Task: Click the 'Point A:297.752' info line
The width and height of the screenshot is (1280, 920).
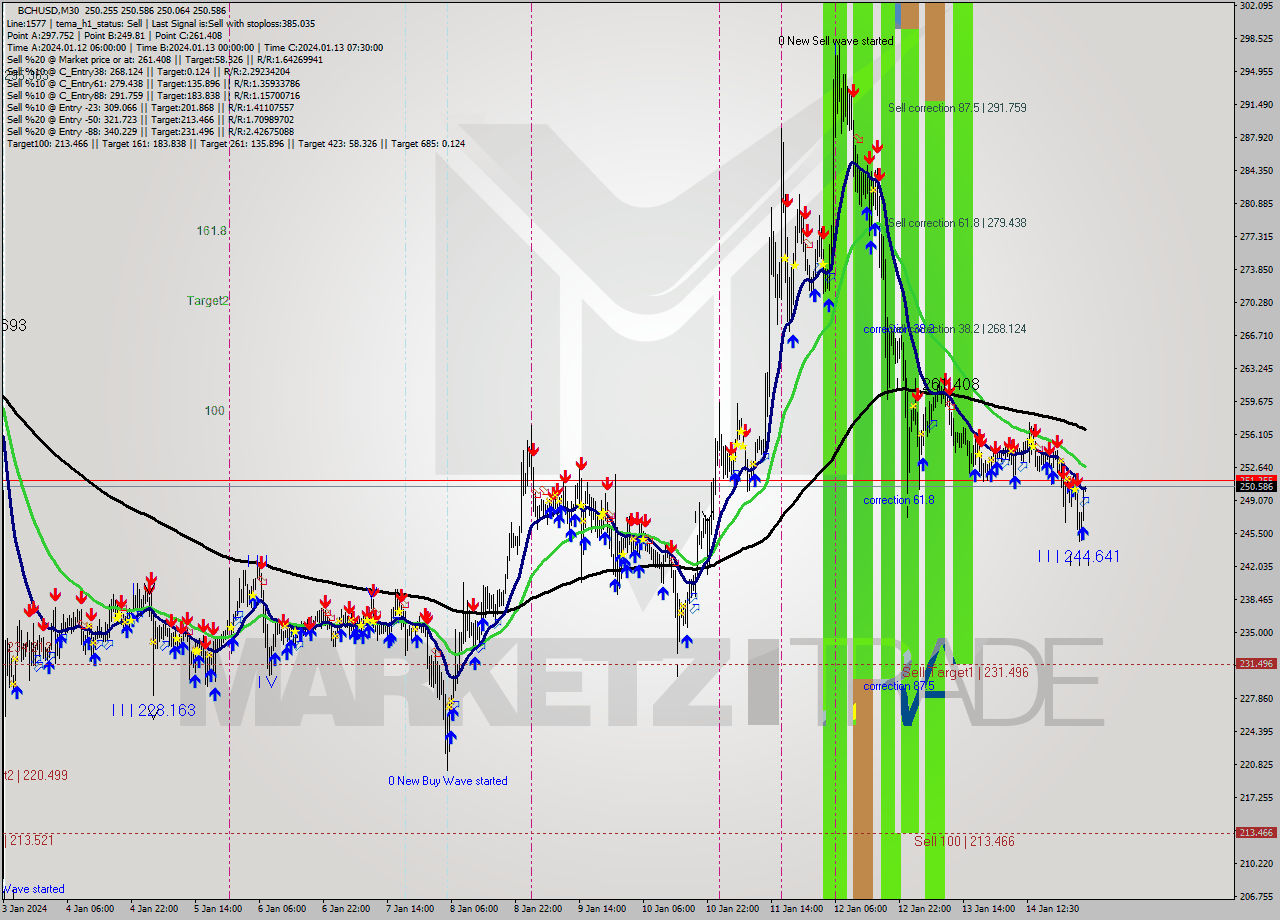Action: 114,35
